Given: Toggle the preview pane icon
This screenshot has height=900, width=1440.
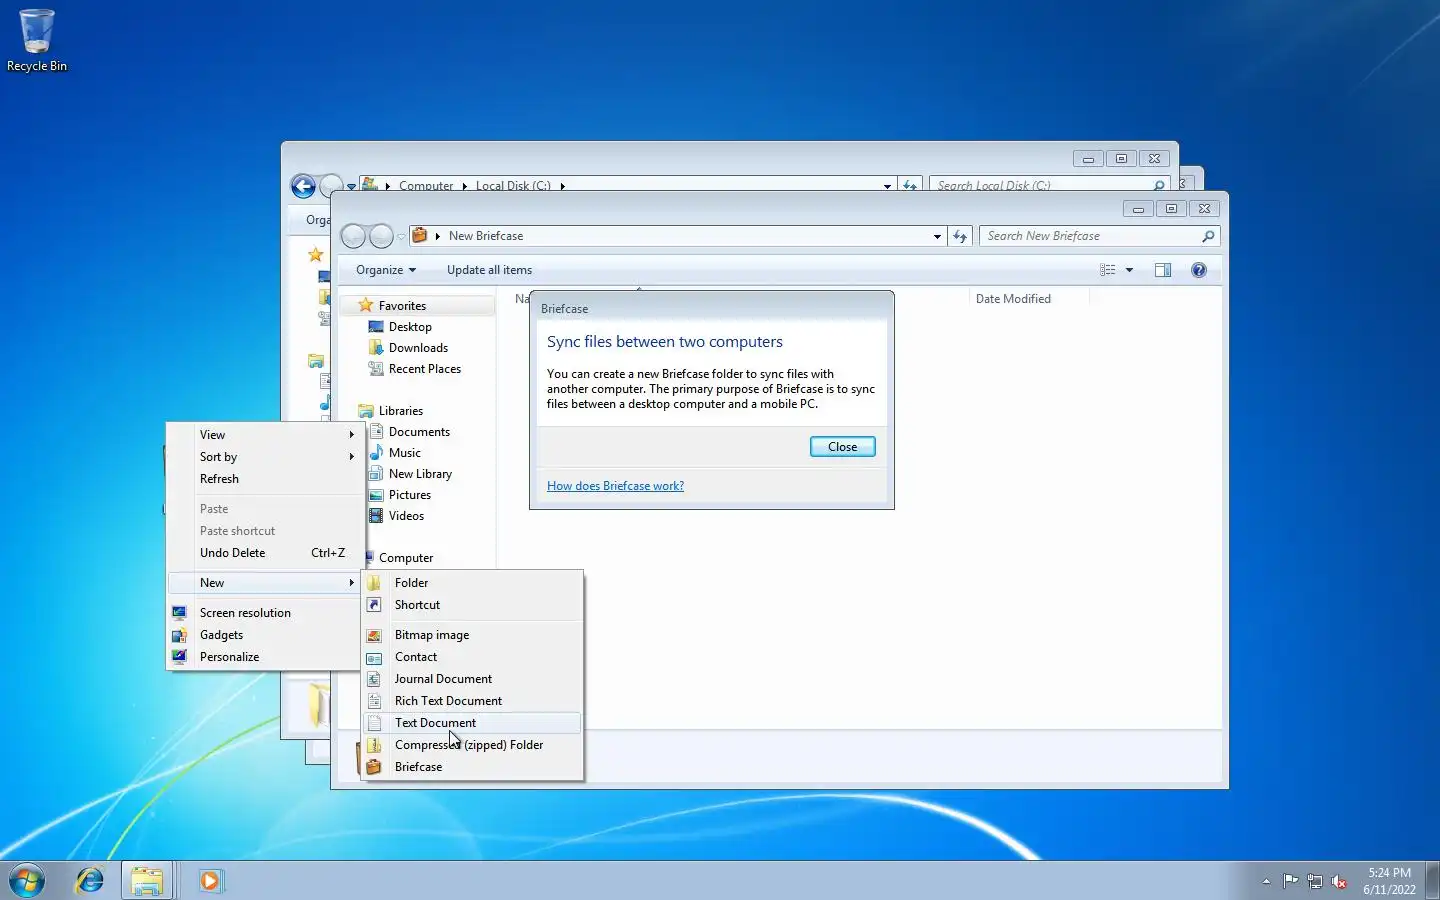Looking at the screenshot, I should [x=1163, y=270].
